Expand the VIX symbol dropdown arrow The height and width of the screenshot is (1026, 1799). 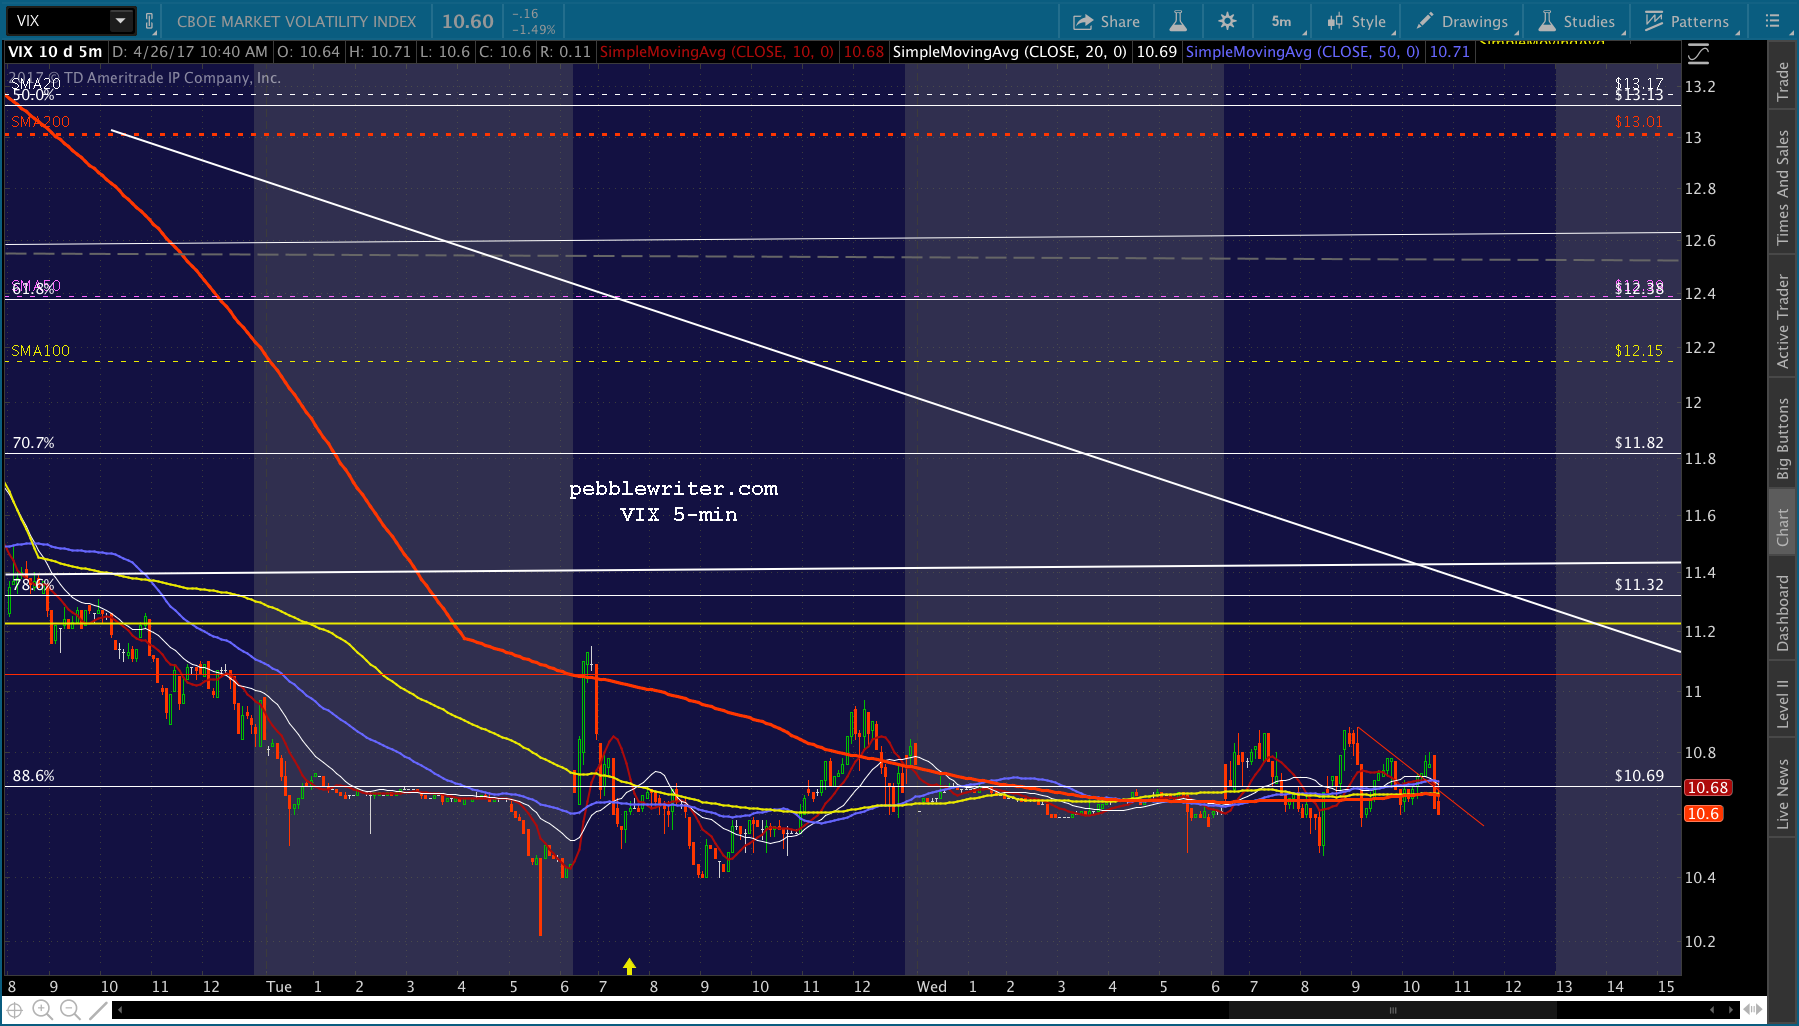[120, 21]
